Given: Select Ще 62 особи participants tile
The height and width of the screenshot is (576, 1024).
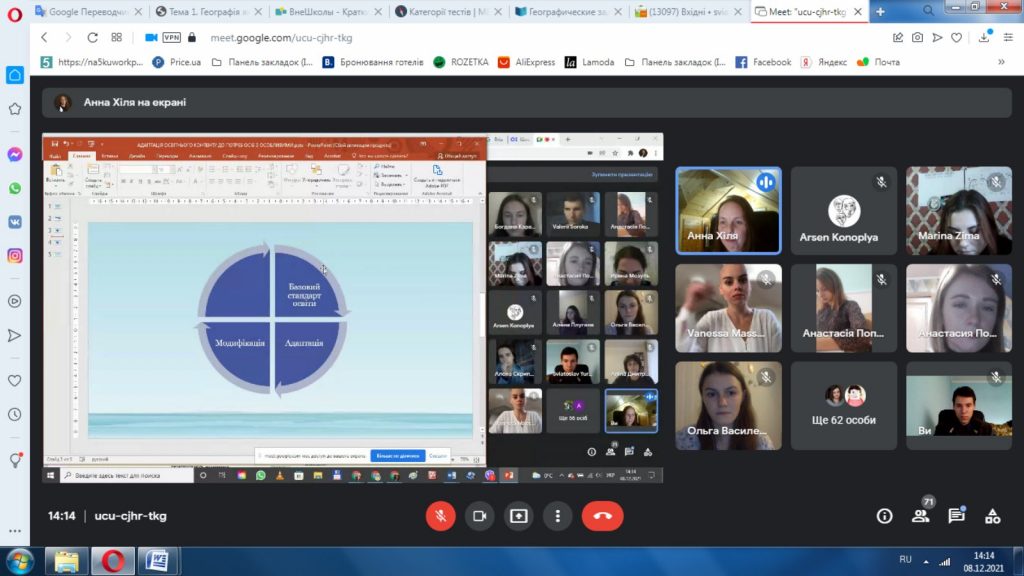Looking at the screenshot, I should pyautogui.click(x=843, y=406).
